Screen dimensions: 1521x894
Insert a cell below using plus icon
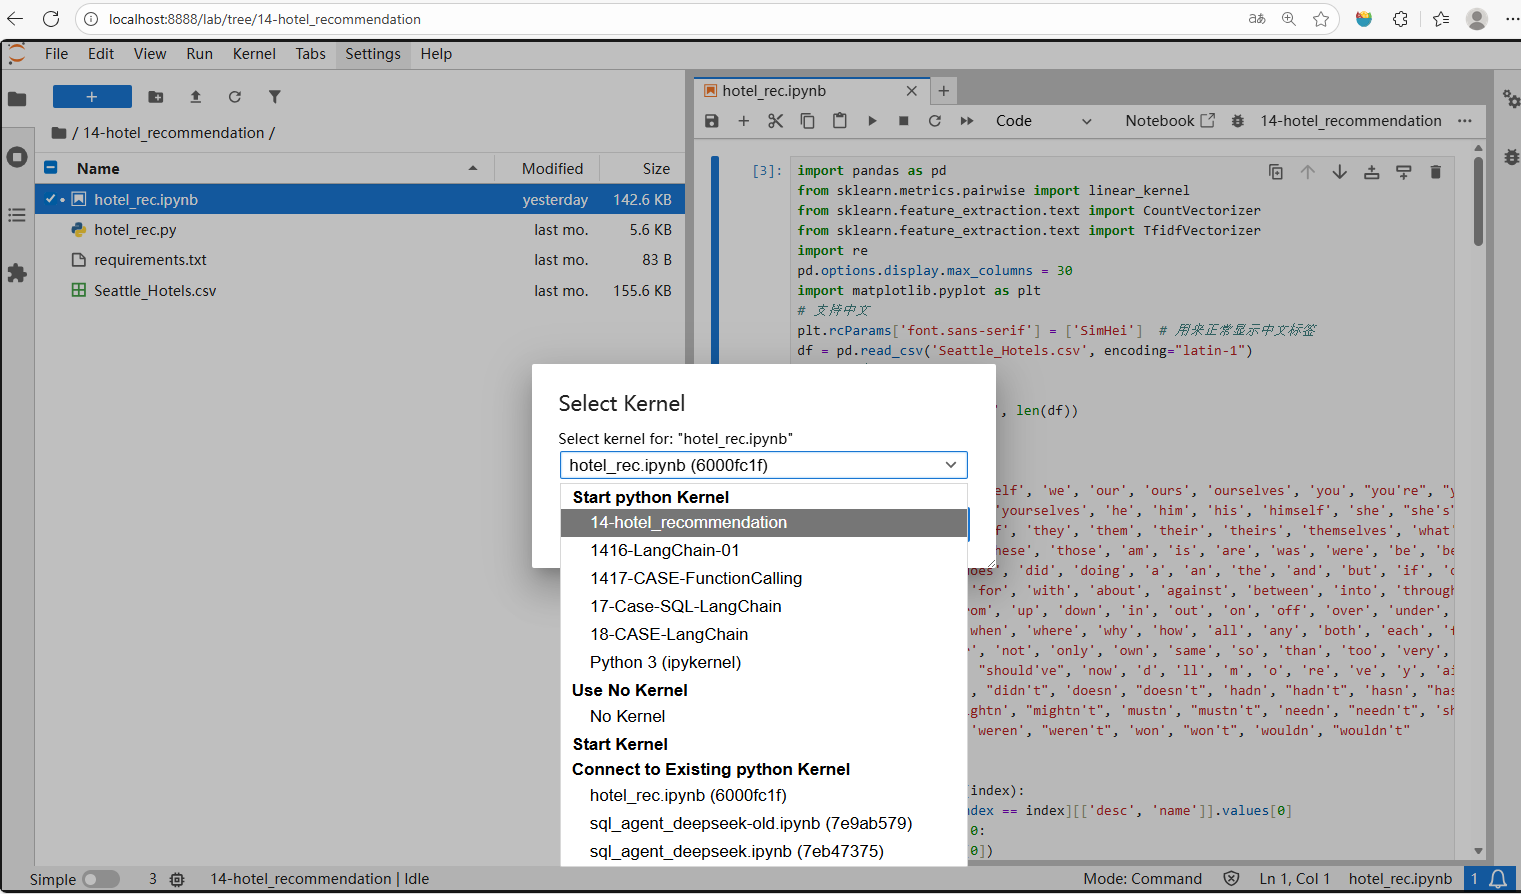point(743,121)
